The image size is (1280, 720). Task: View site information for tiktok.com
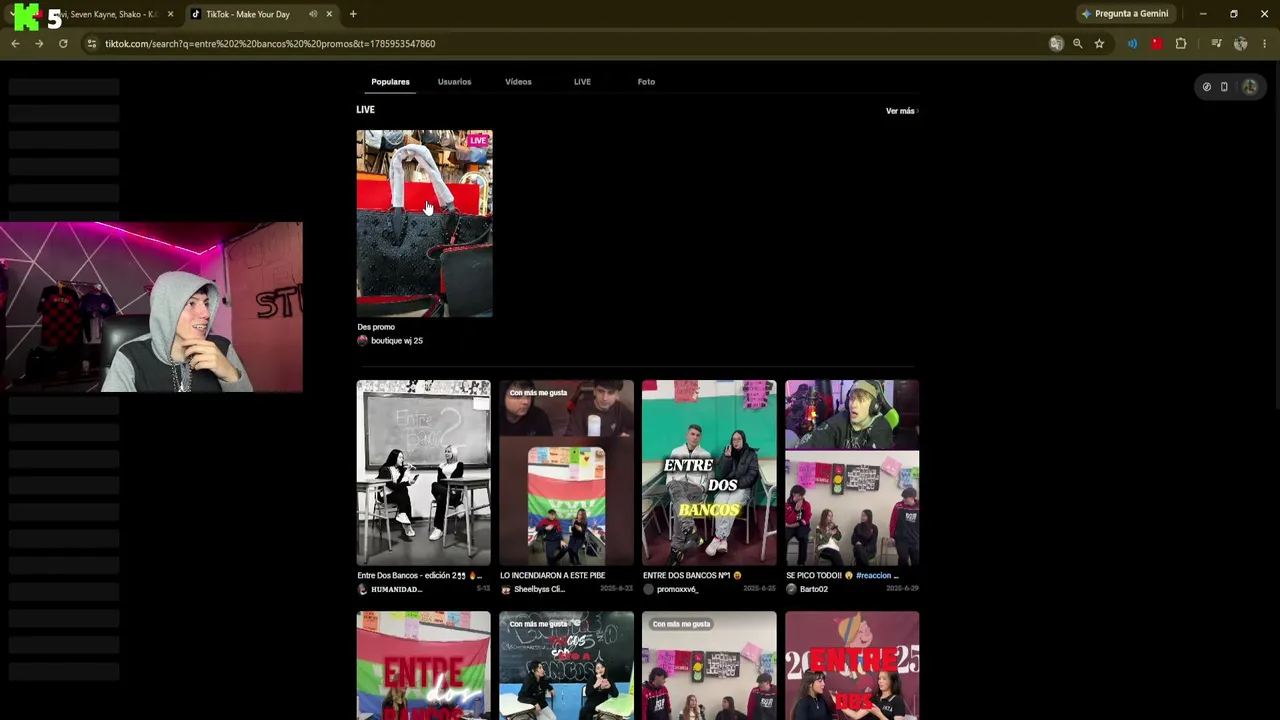click(x=91, y=44)
